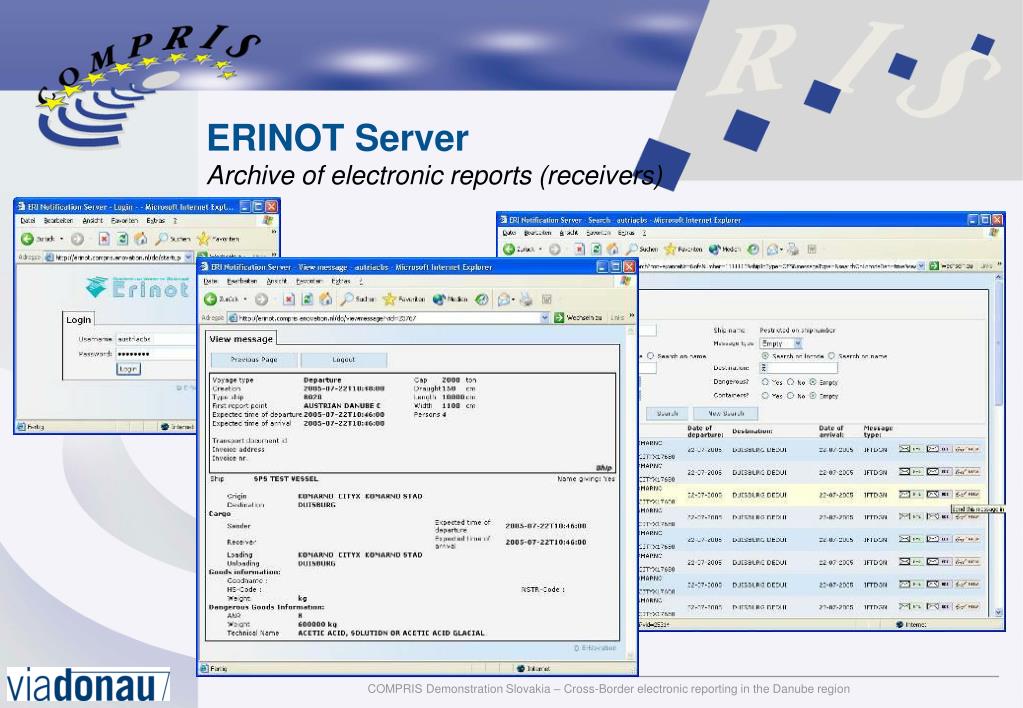Click the 'Logout' button
Image resolution: width=1023 pixels, height=708 pixels.
pyautogui.click(x=343, y=360)
